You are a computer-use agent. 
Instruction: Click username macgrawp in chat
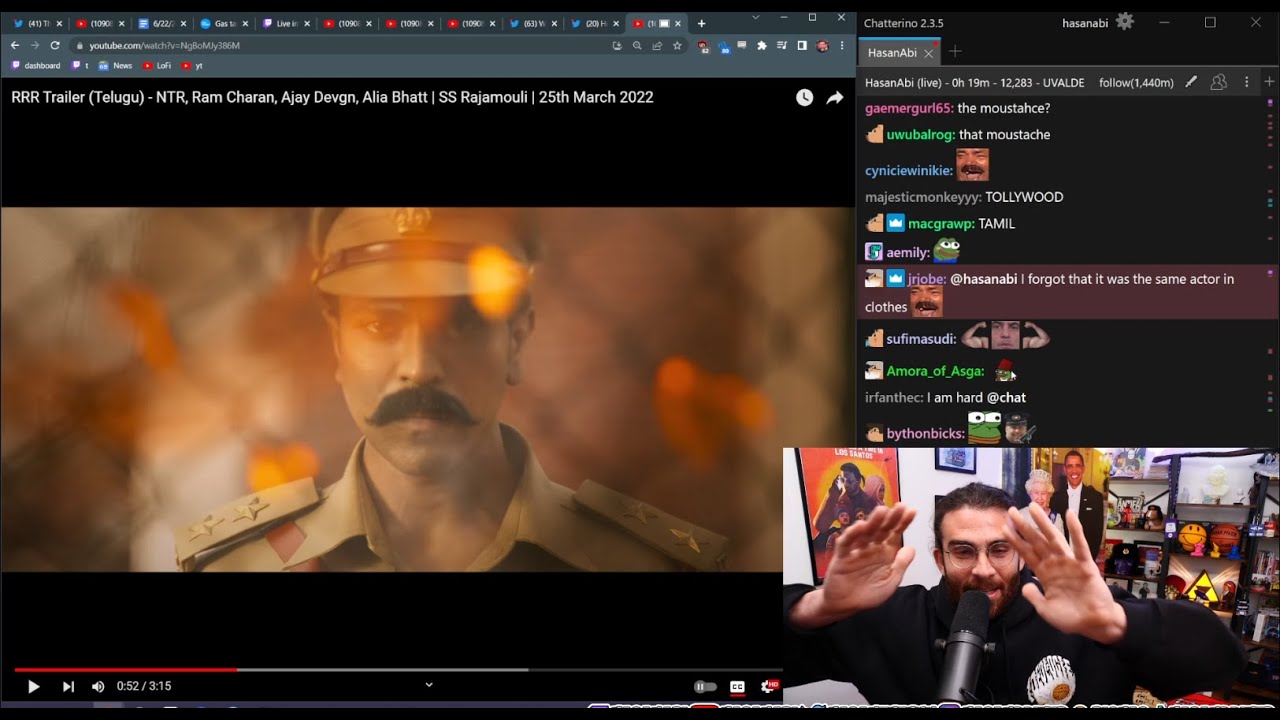[941, 223]
